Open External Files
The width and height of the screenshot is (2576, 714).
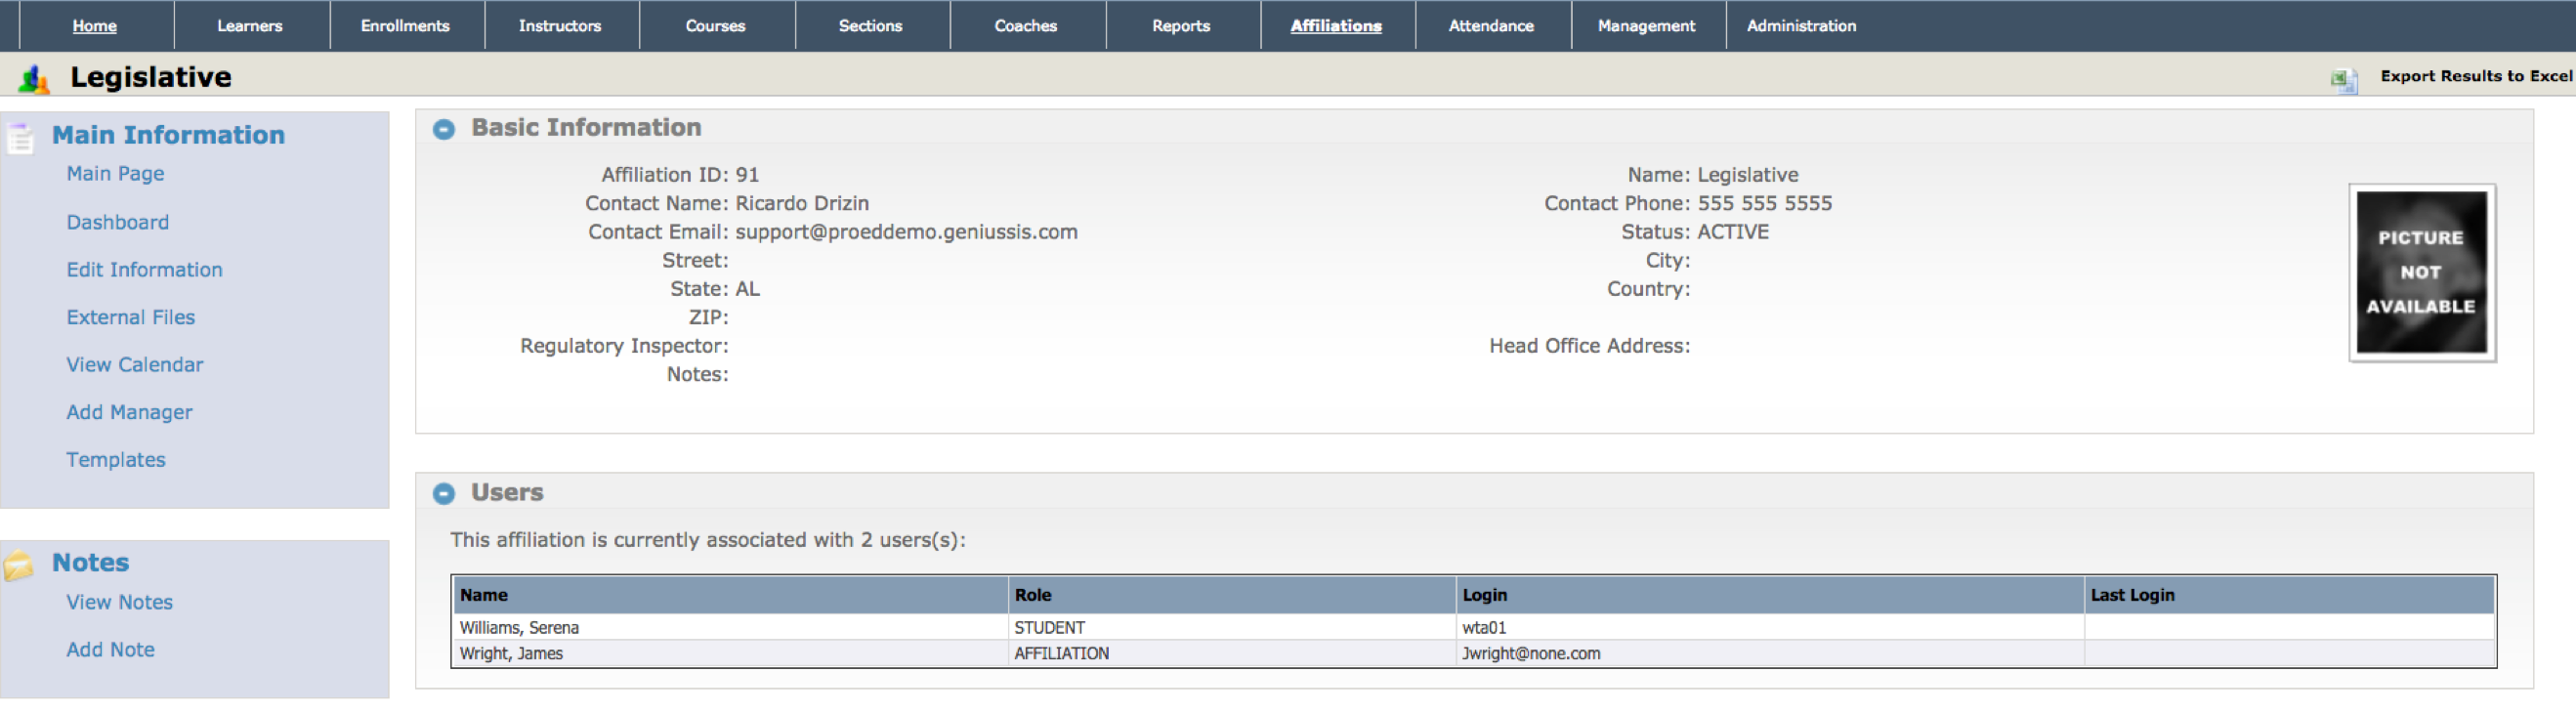click(131, 317)
